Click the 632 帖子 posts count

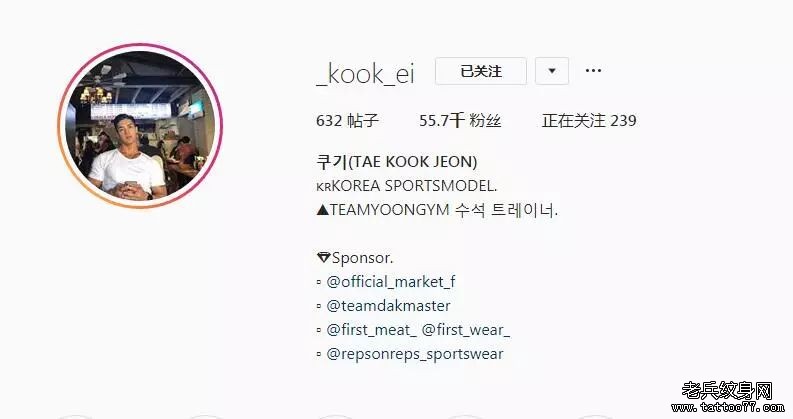[347, 120]
